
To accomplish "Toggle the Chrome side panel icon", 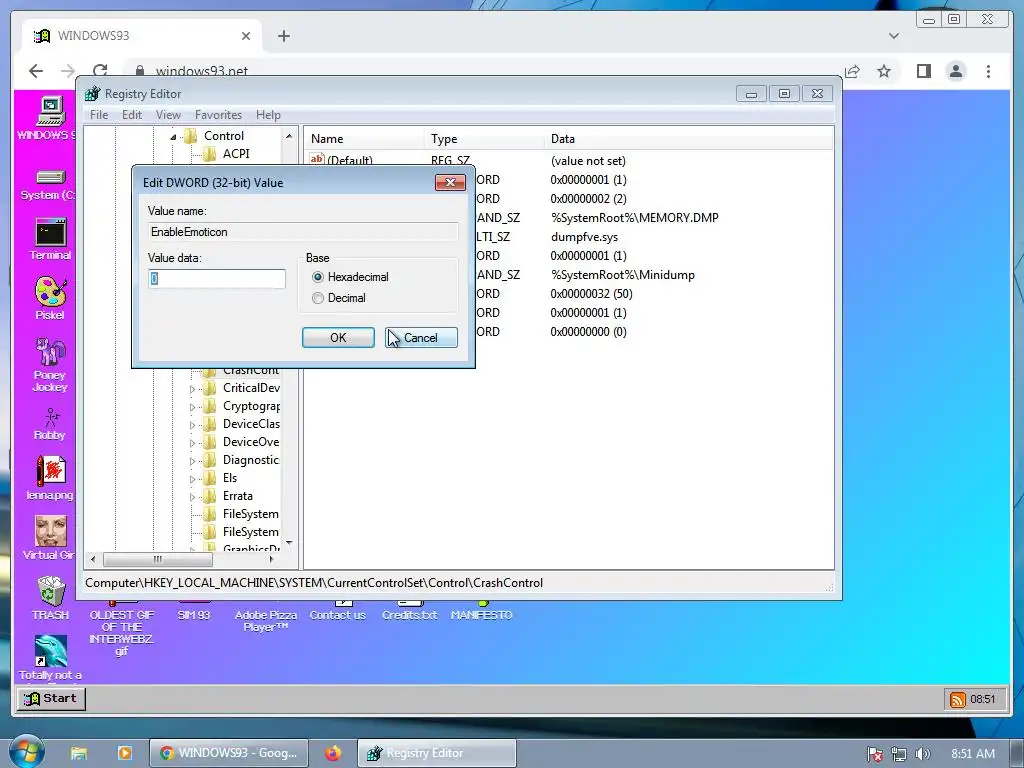I will tap(923, 71).
